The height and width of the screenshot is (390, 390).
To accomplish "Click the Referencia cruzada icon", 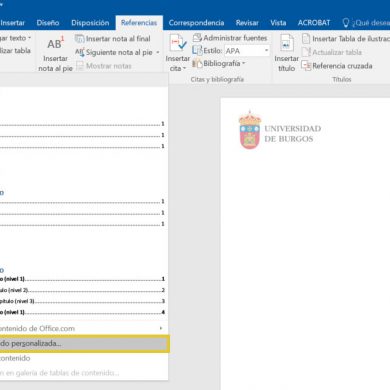I will (x=306, y=66).
